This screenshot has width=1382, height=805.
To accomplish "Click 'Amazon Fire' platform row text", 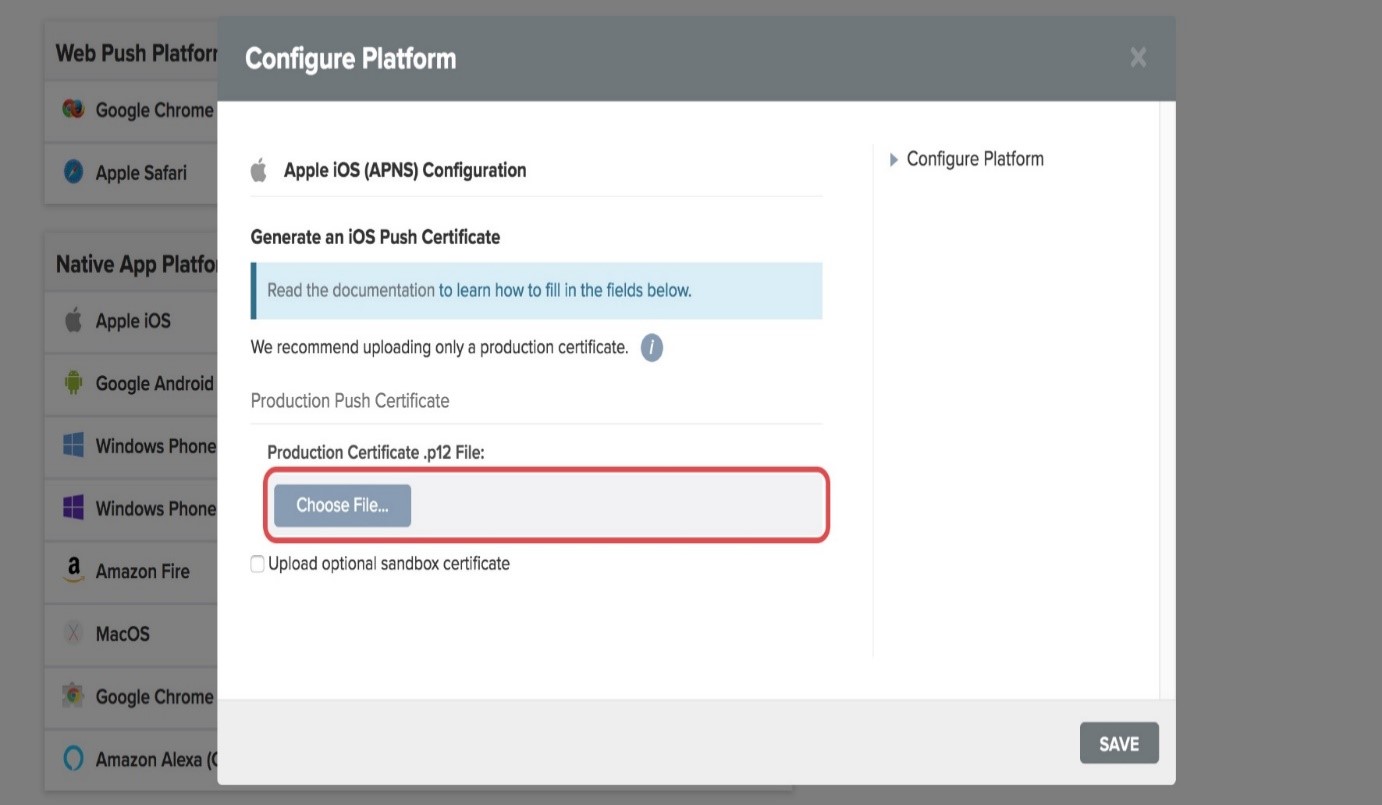I will coord(142,571).
